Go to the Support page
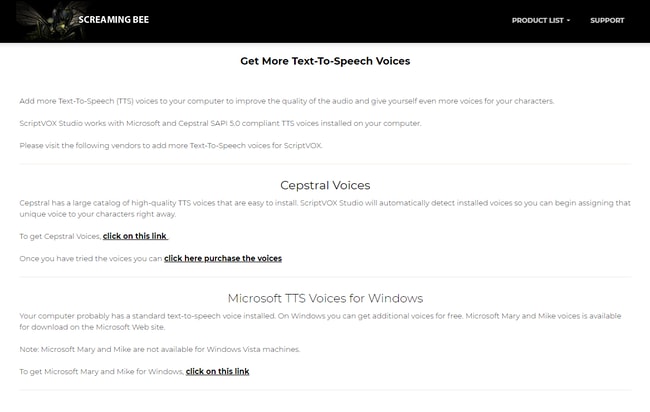Screen dimensions: 650x412 coord(606,20)
